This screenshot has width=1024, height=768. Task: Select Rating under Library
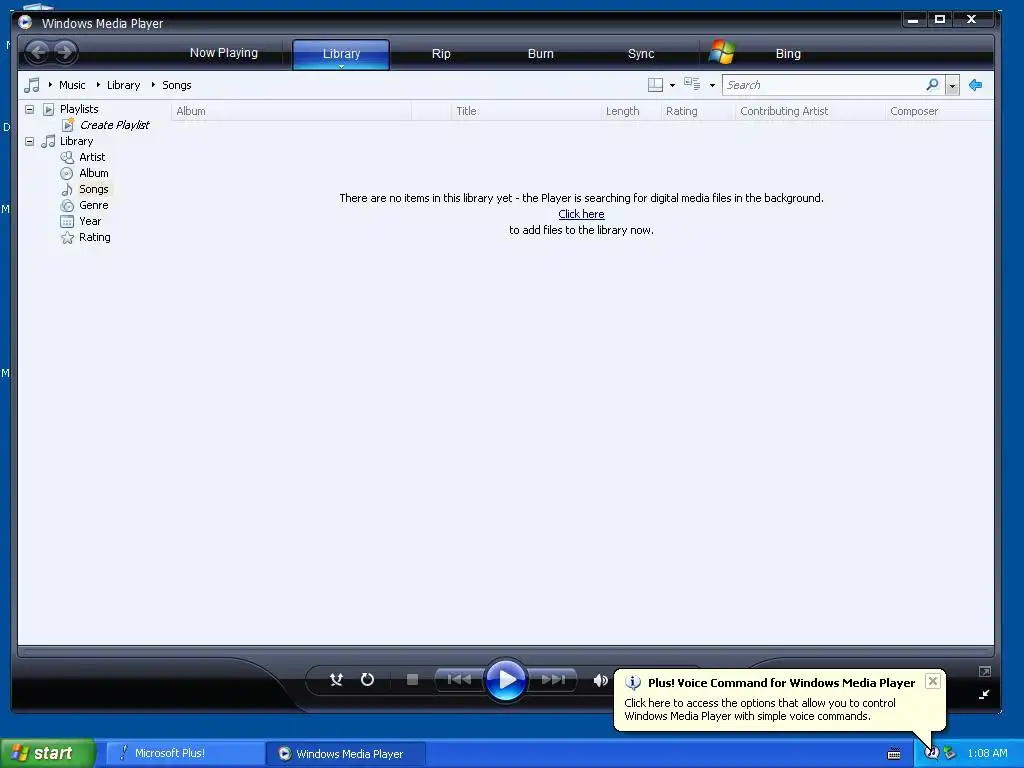click(x=95, y=237)
